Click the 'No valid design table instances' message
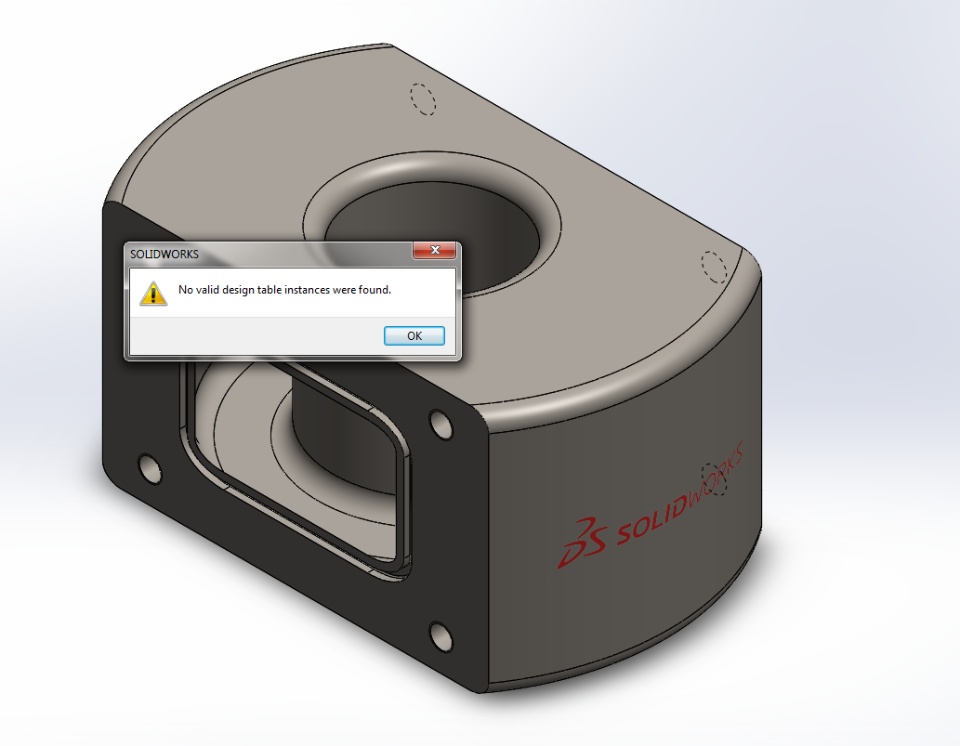Image resolution: width=960 pixels, height=746 pixels. [285, 290]
